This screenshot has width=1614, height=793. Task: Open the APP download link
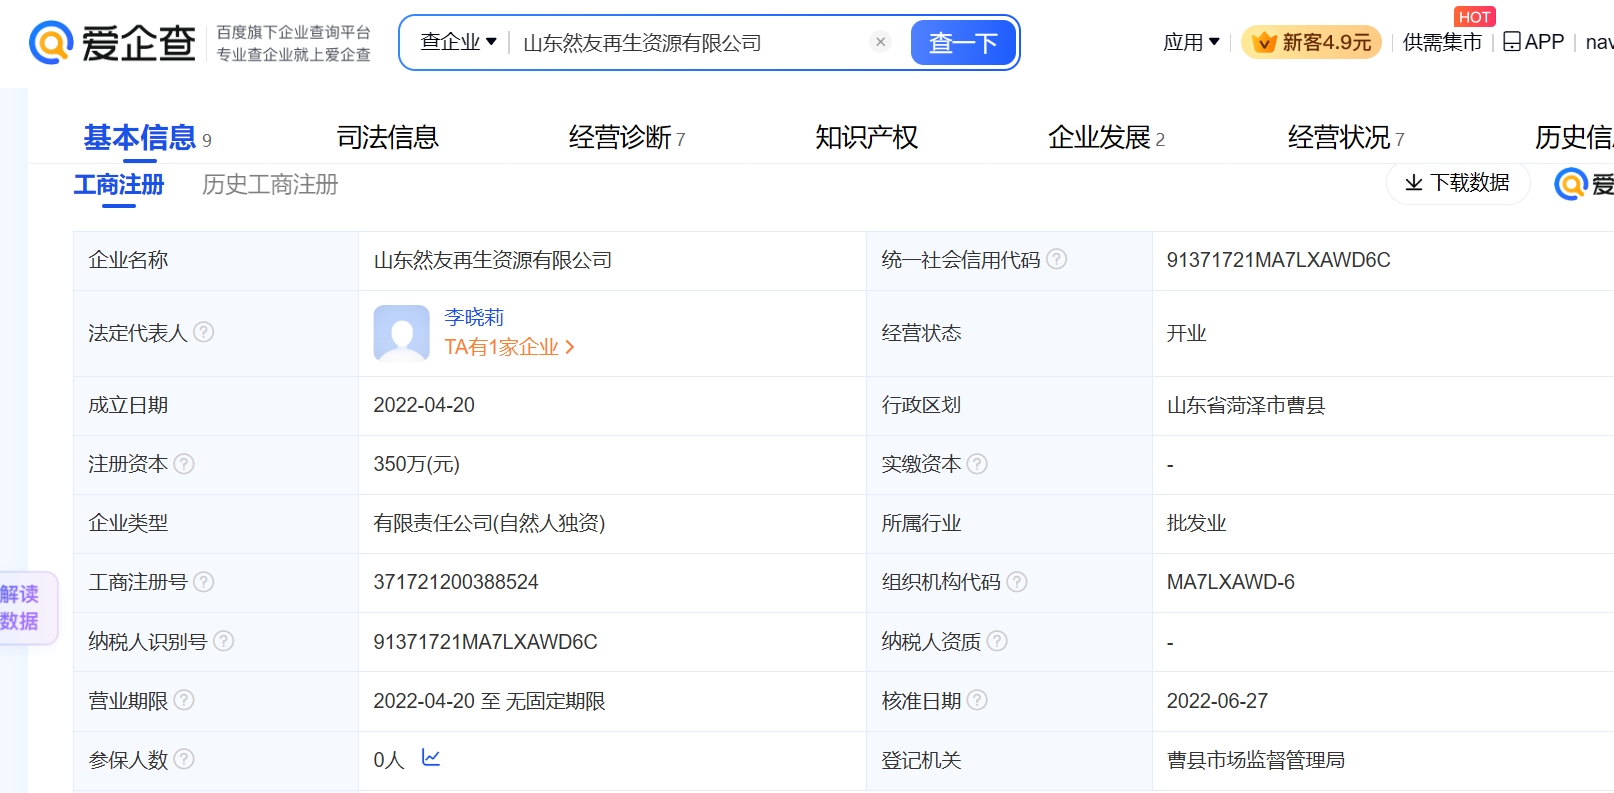pyautogui.click(x=1534, y=42)
